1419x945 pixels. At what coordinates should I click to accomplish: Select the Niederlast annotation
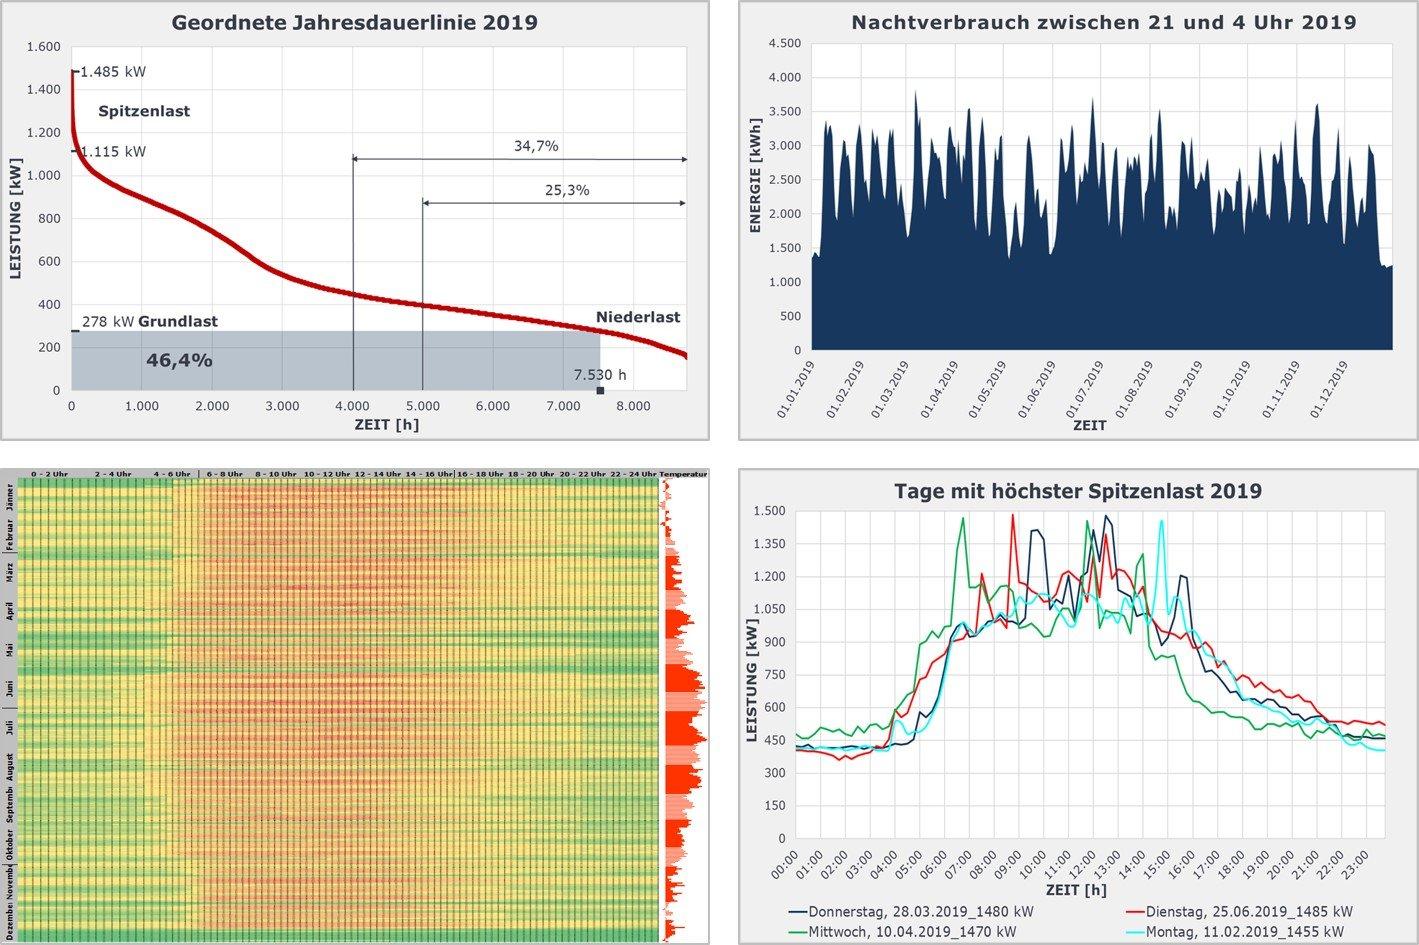[637, 317]
